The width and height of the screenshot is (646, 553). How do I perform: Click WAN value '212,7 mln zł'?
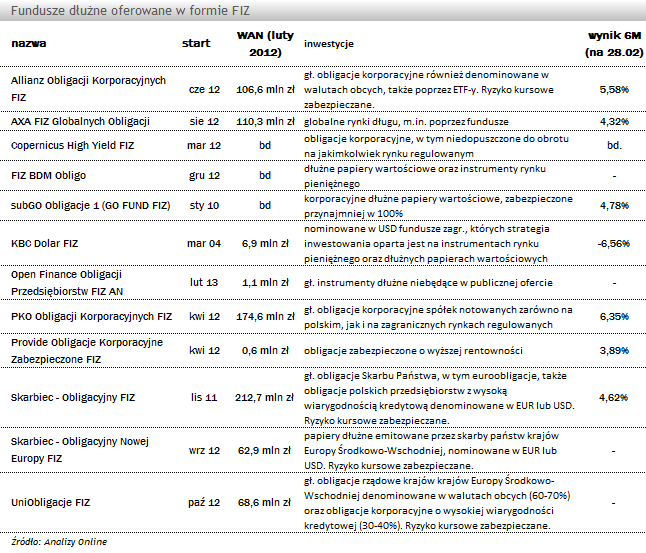tap(264, 398)
